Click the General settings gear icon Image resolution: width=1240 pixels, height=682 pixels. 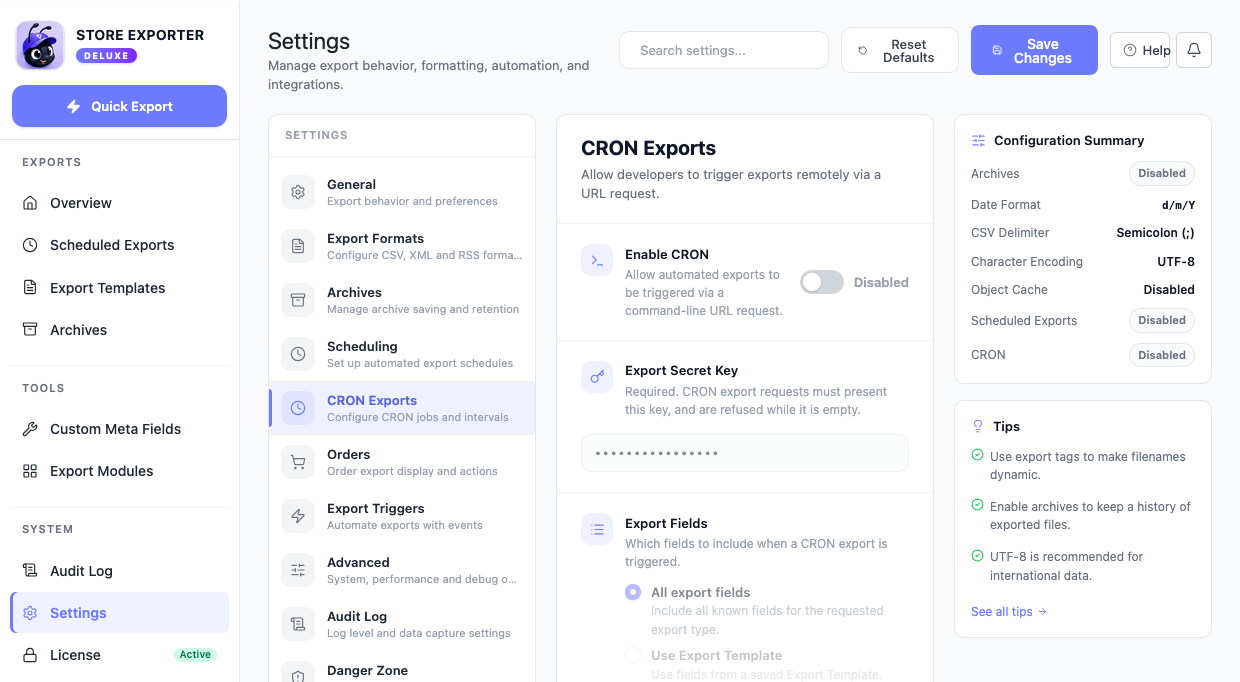tap(298, 192)
